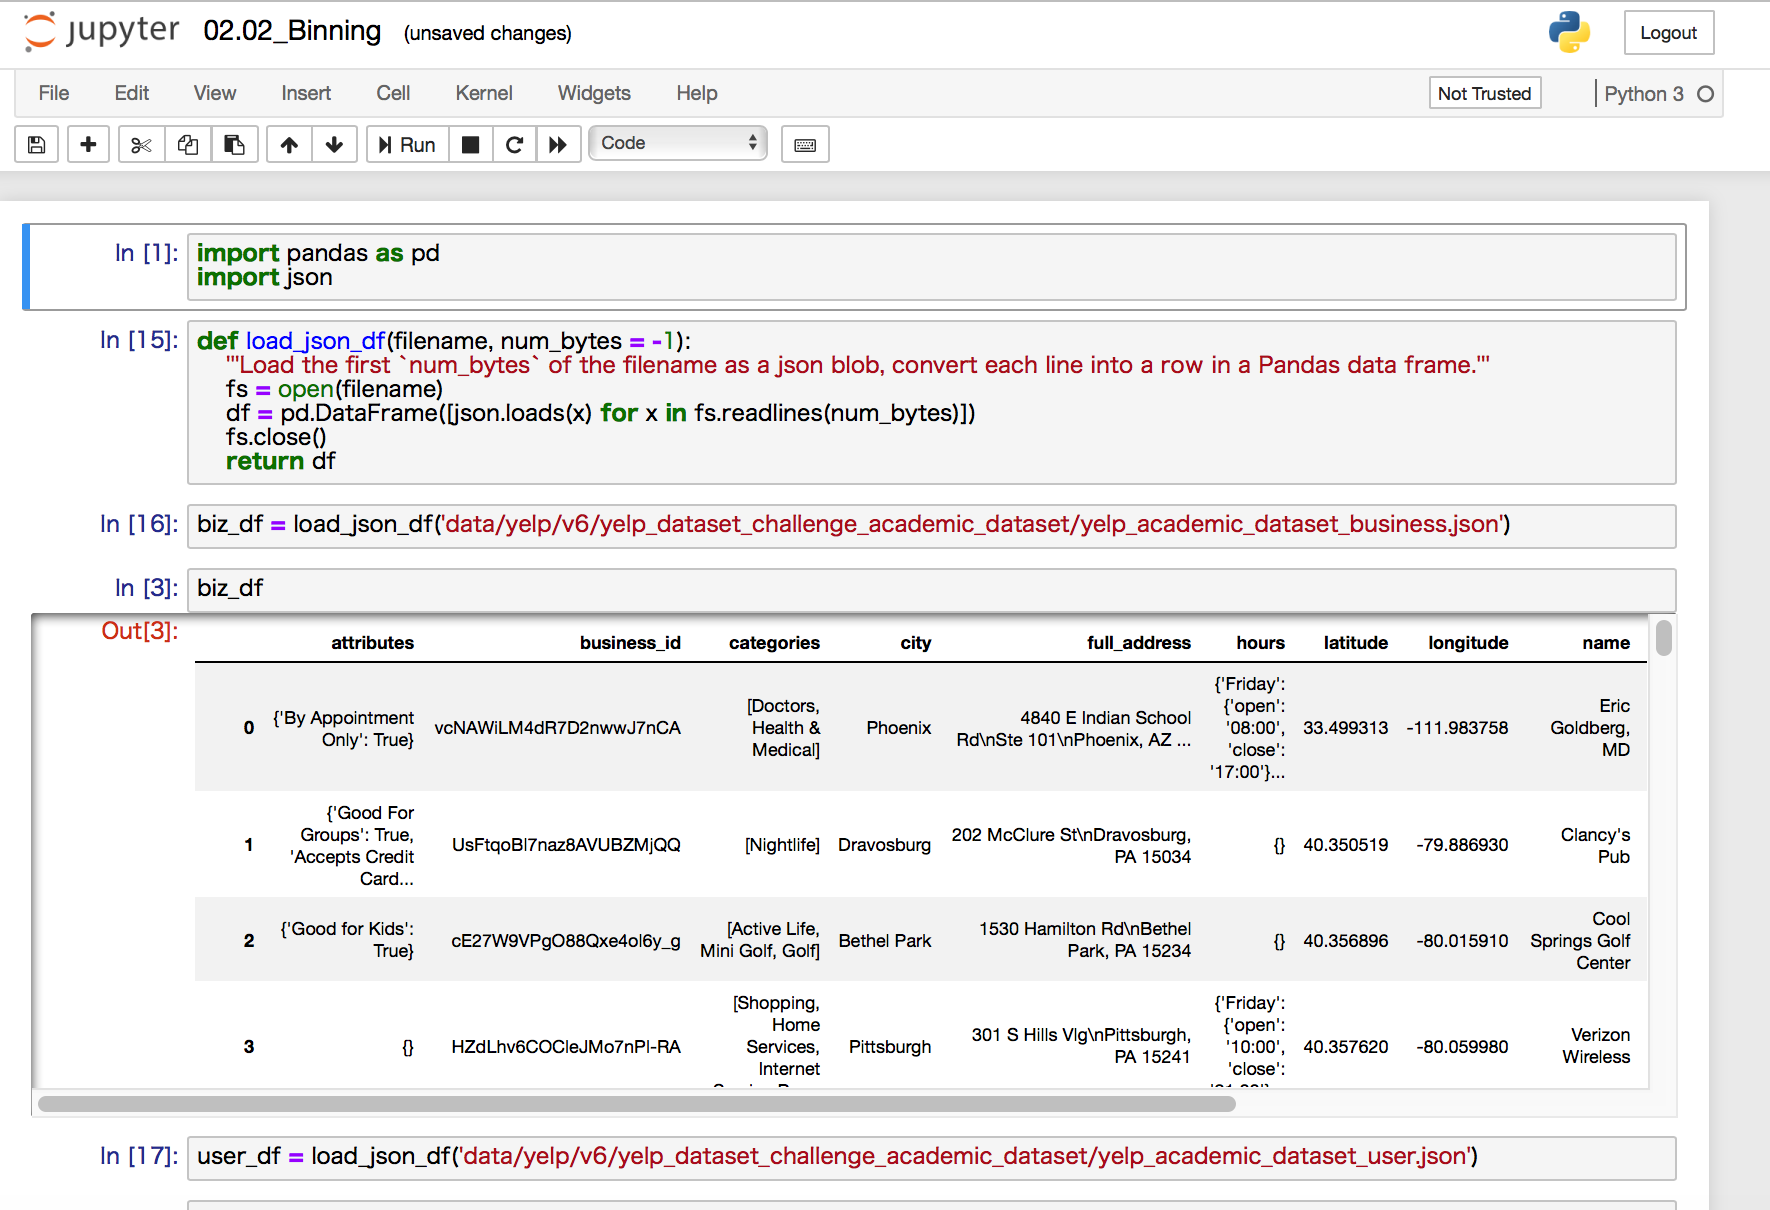Open the Kernel menu
The height and width of the screenshot is (1210, 1770).
coord(484,93)
